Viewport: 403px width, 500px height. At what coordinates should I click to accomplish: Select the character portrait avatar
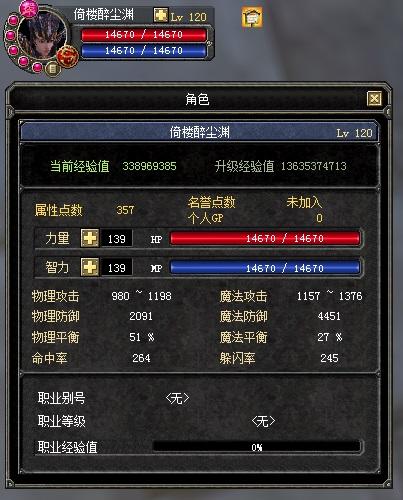coord(41,36)
